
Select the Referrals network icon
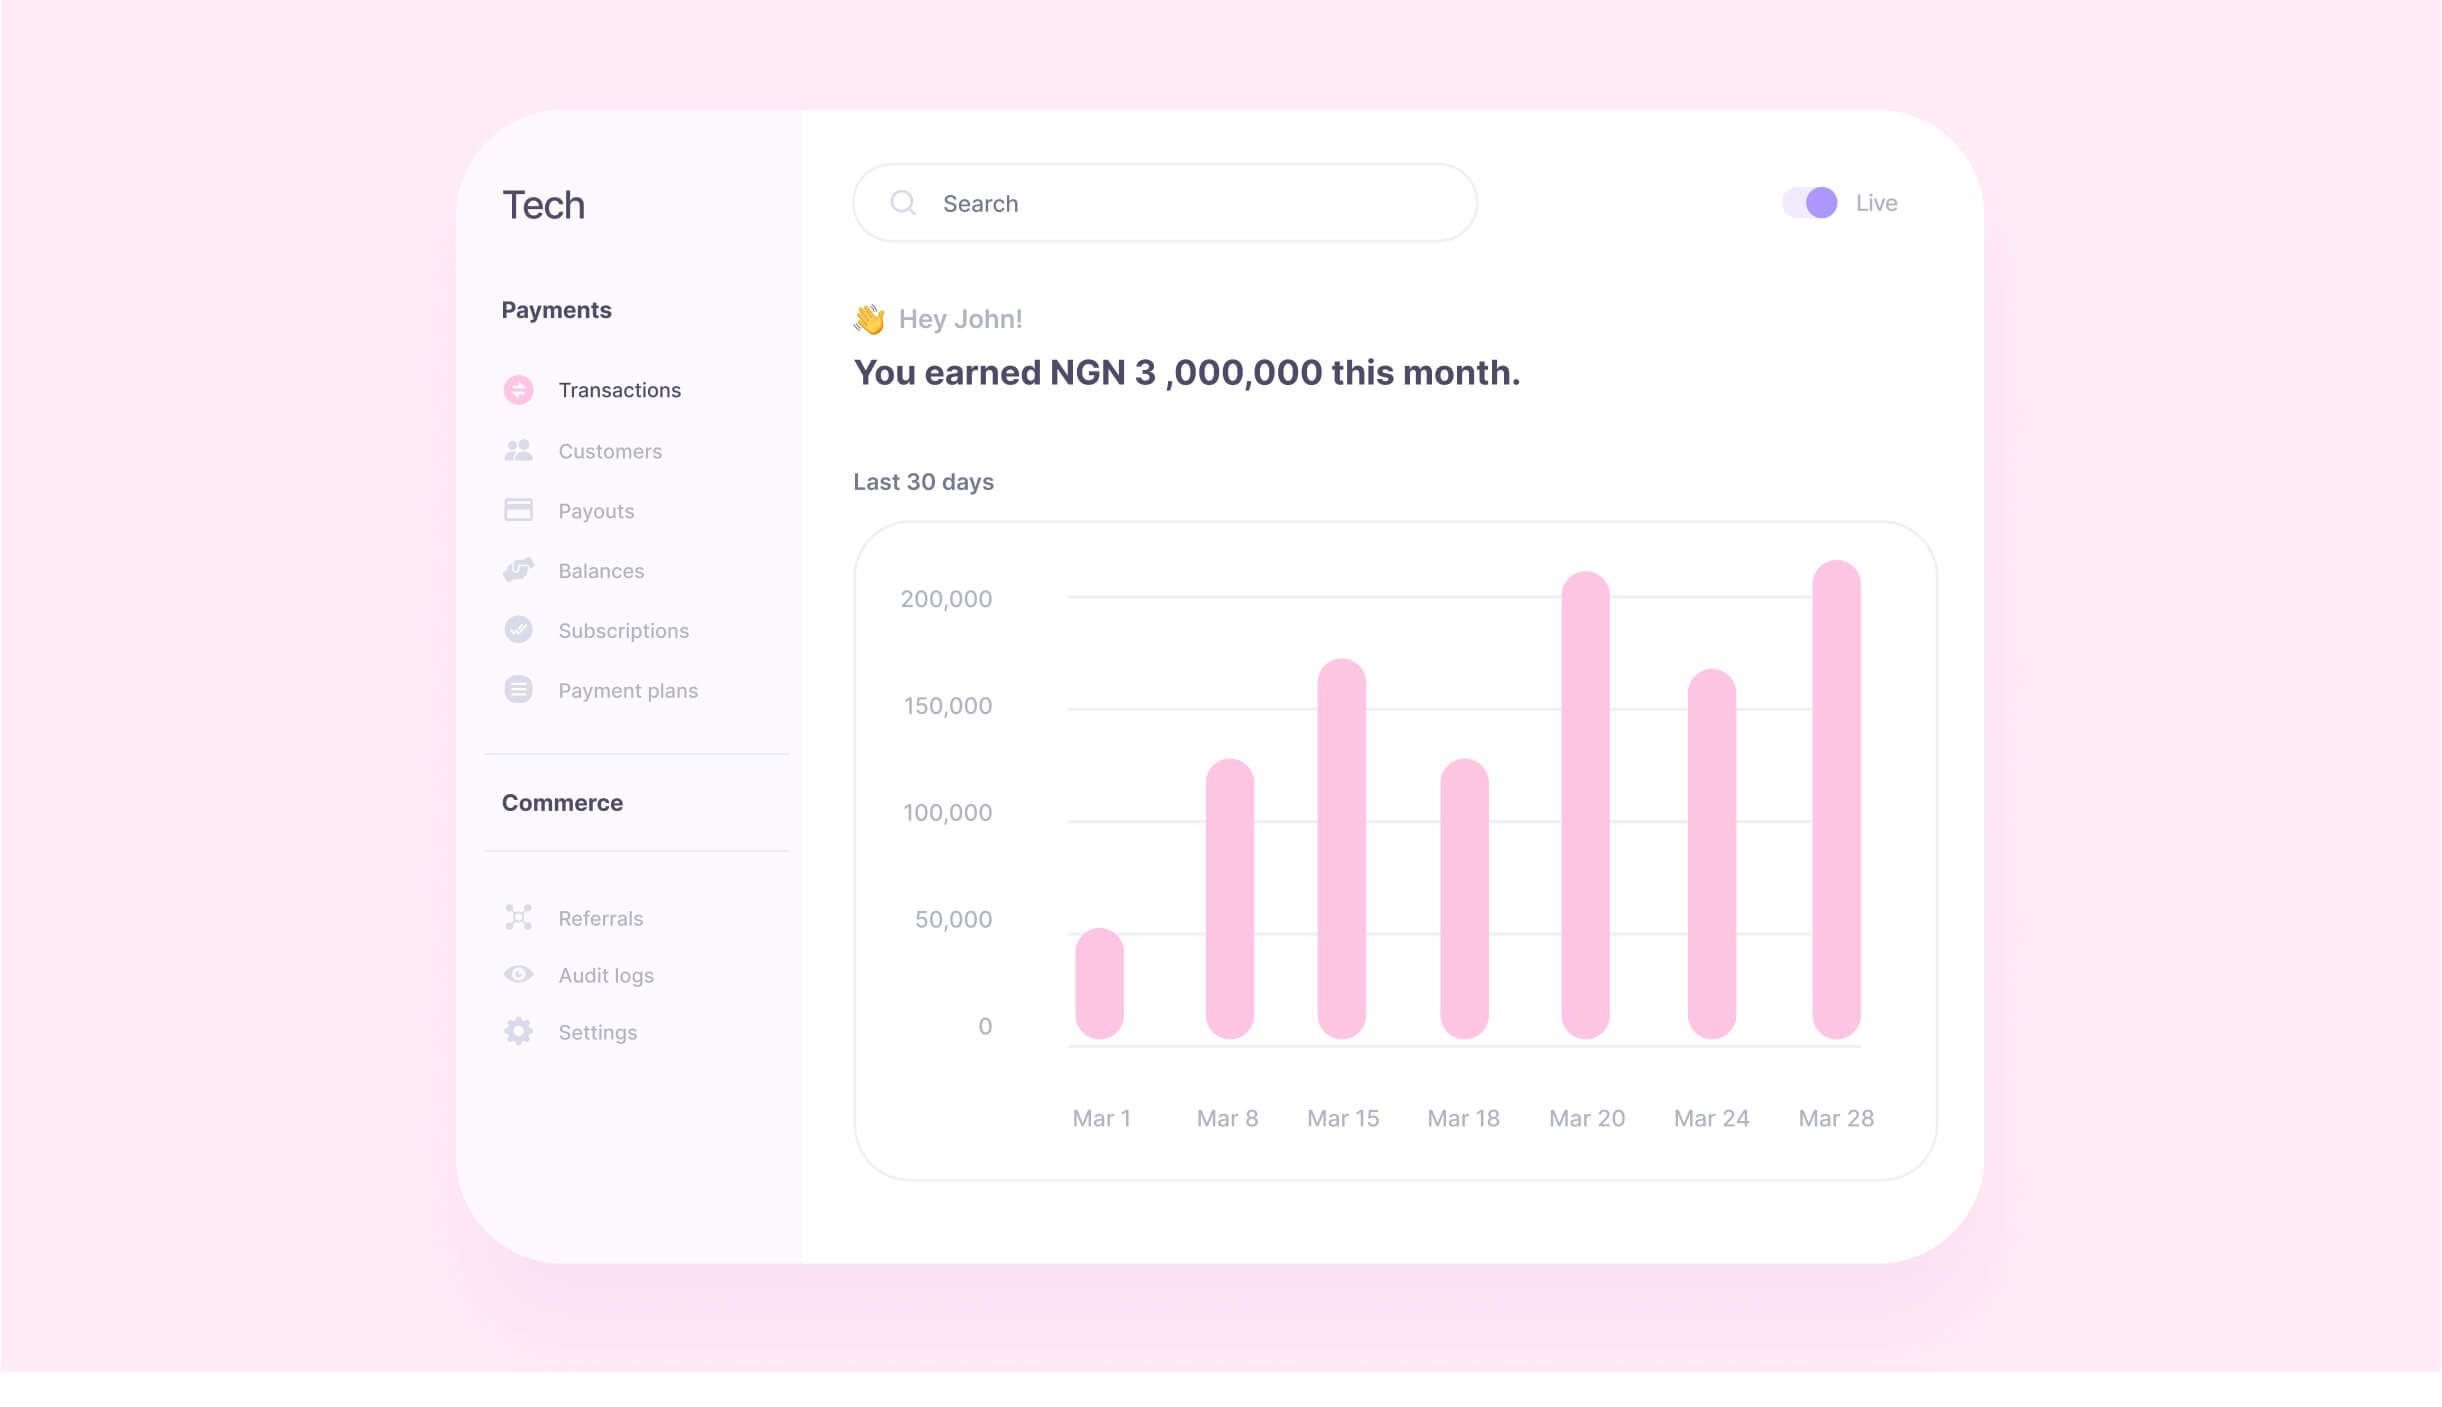point(518,917)
